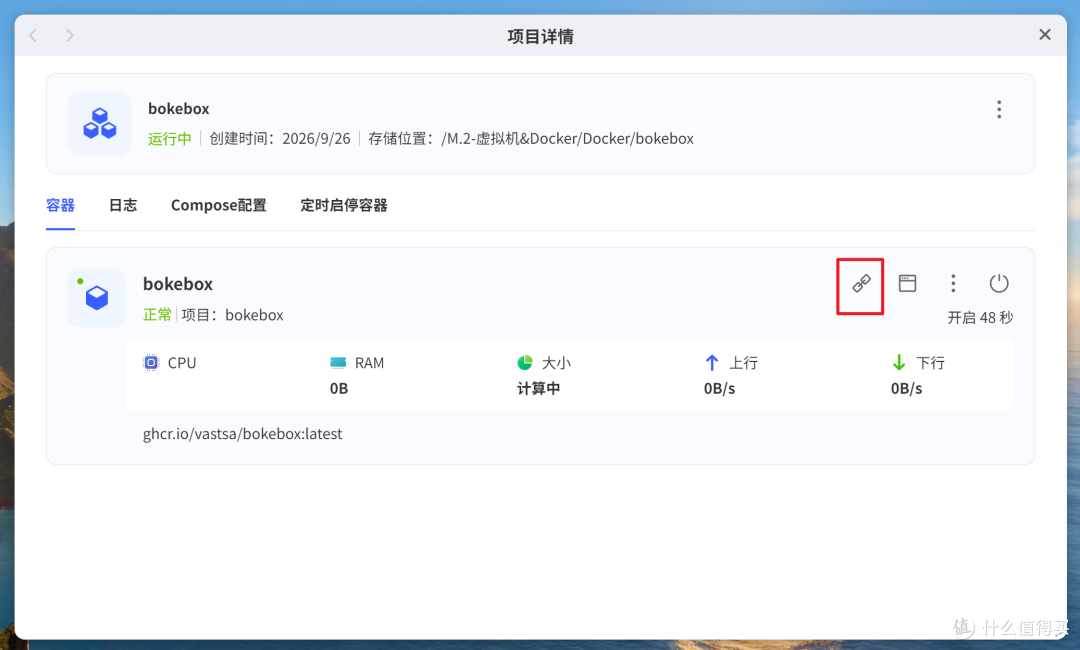Click the 正常 container status text
The width and height of the screenshot is (1080, 650).
coord(157,315)
